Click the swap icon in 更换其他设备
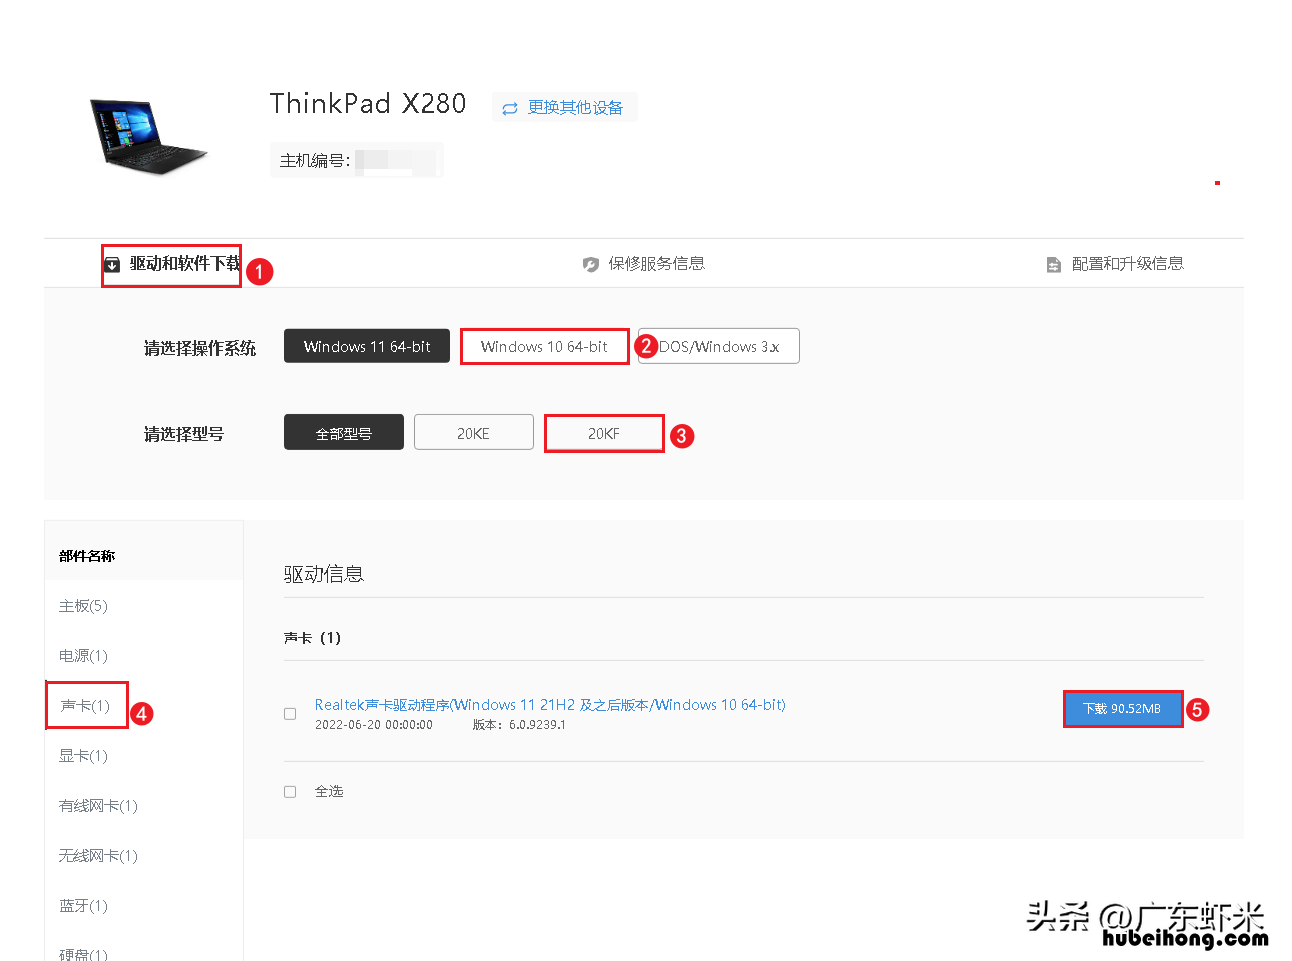Image resolution: width=1292 pixels, height=961 pixels. pyautogui.click(x=510, y=108)
